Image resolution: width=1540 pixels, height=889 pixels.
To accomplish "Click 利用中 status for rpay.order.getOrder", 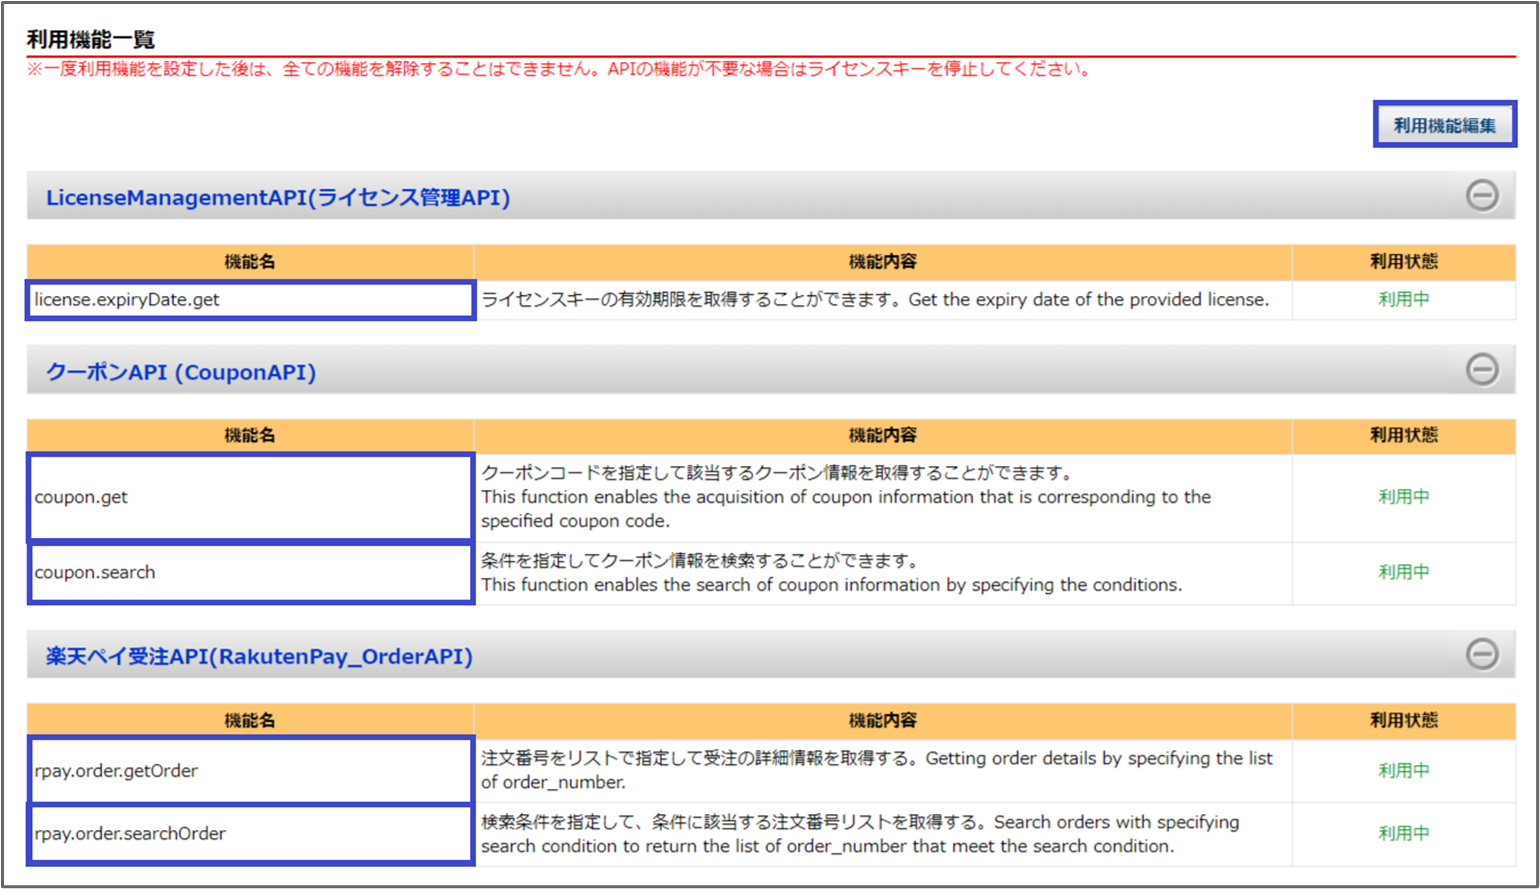I will click(1404, 771).
